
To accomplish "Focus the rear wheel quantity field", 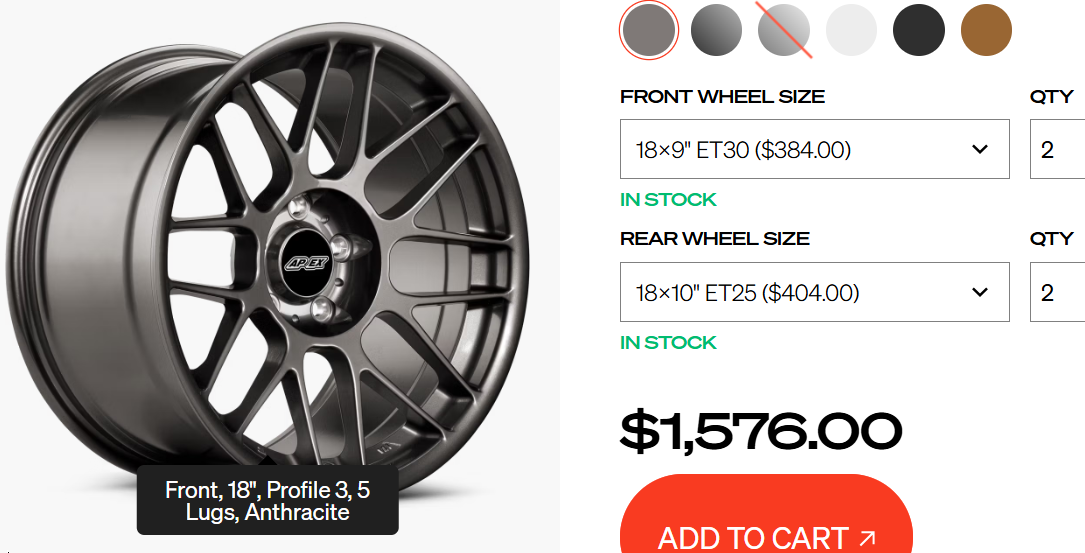I will pos(1058,293).
